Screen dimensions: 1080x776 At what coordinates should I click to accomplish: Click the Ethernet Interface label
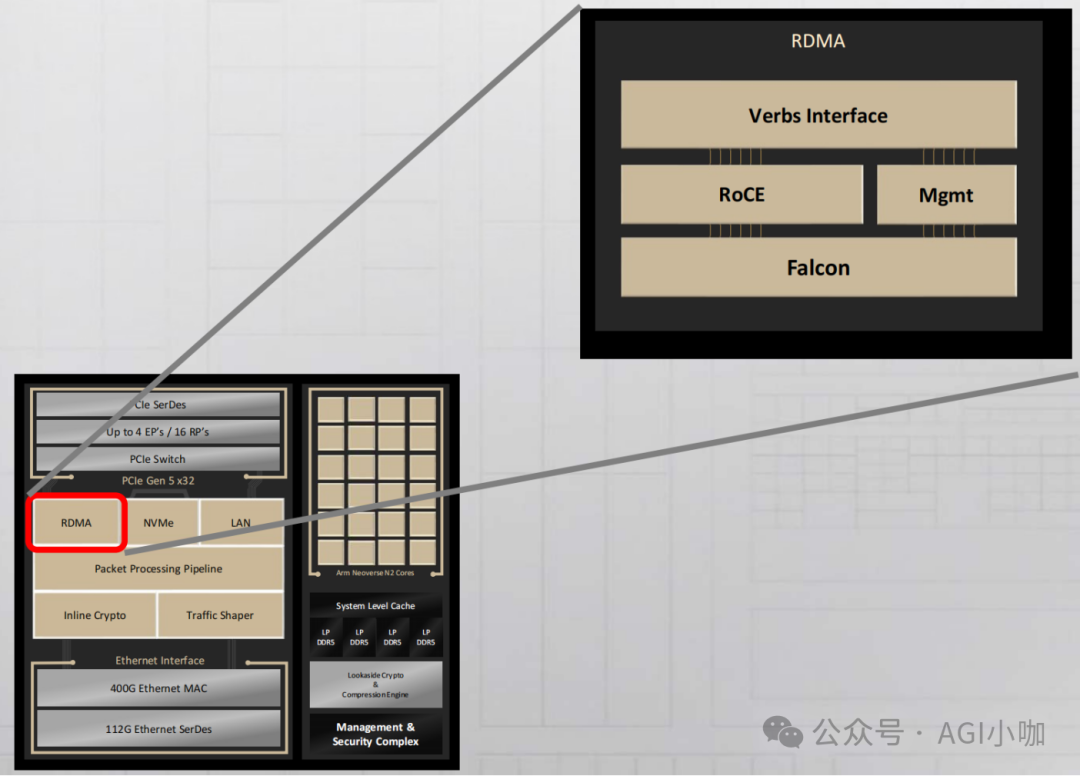click(x=160, y=660)
